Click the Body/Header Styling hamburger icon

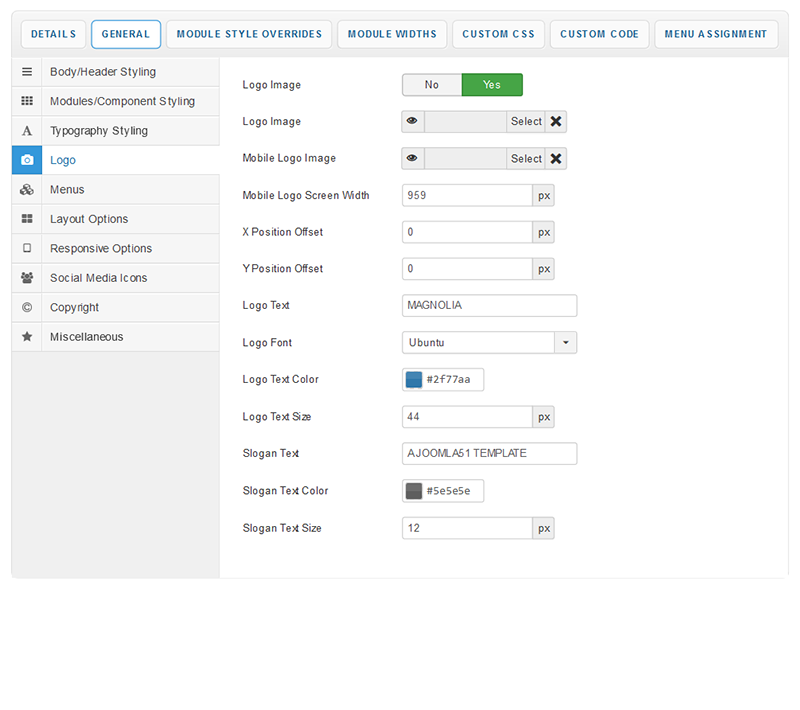(x=27, y=72)
